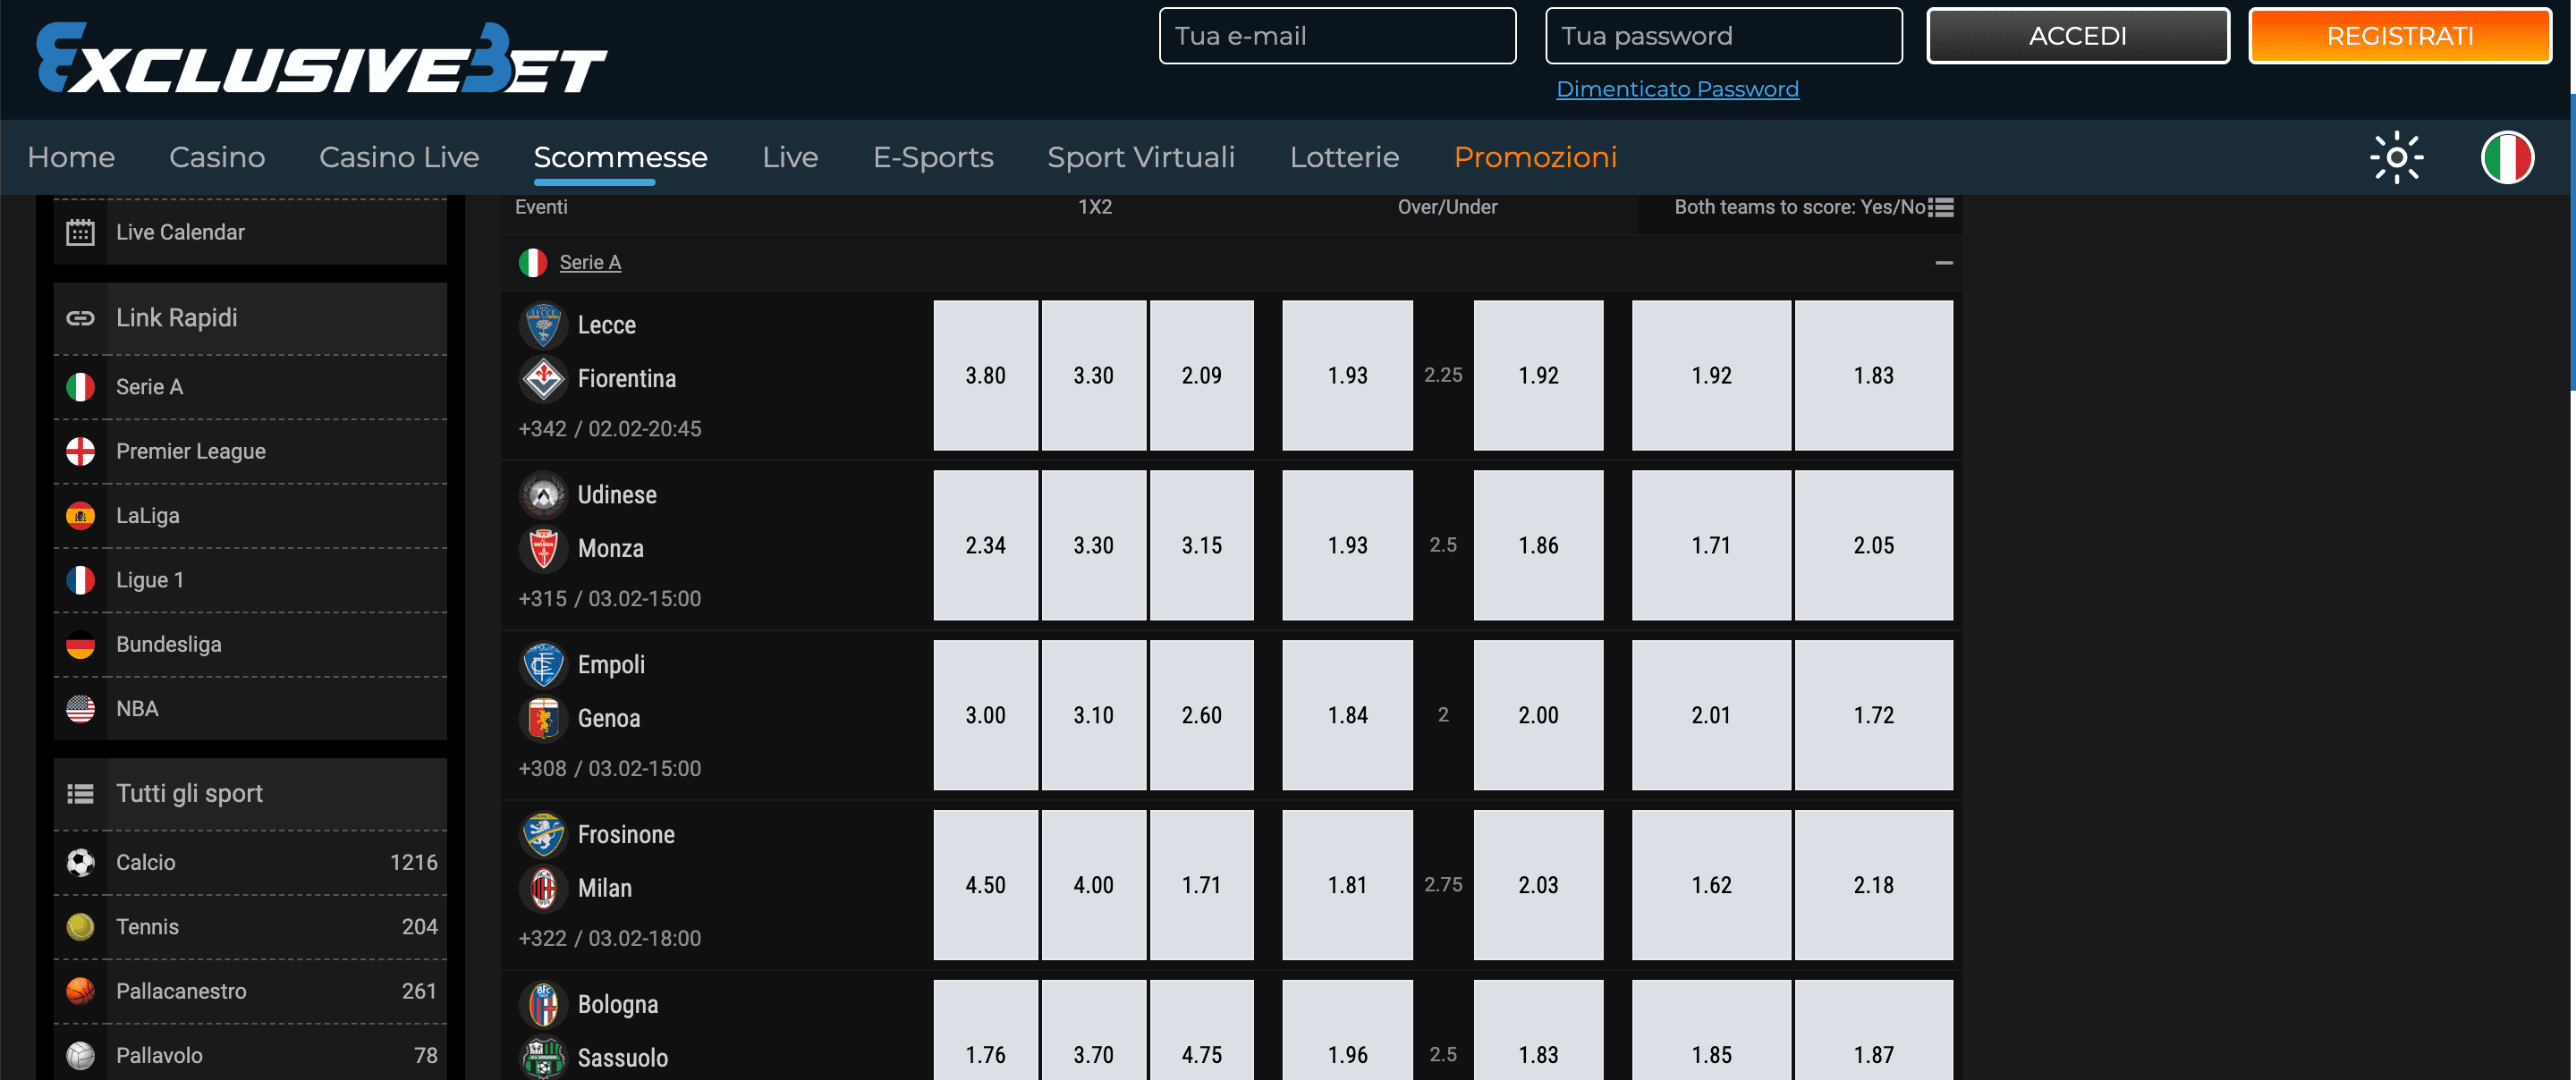Viewport: 2576px width, 1080px height.
Task: Open the Italian flag language selector
Action: (x=2507, y=158)
